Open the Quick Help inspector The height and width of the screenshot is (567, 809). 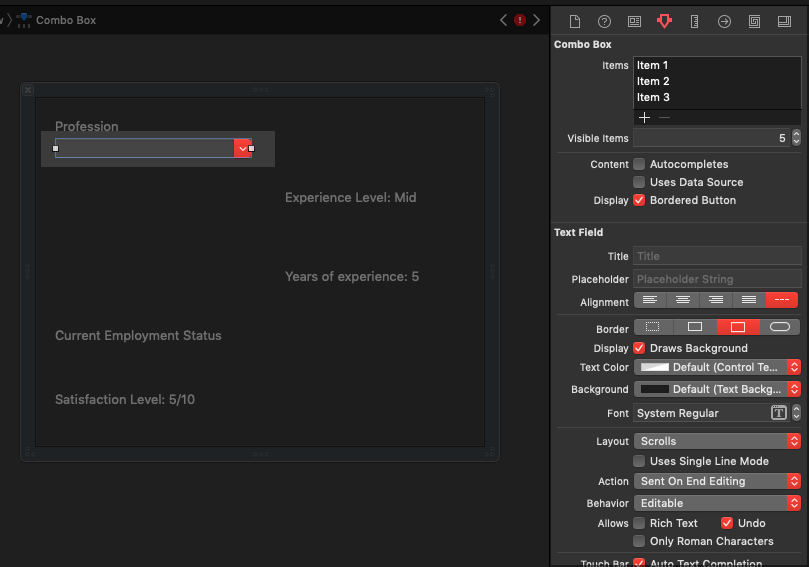pos(604,21)
